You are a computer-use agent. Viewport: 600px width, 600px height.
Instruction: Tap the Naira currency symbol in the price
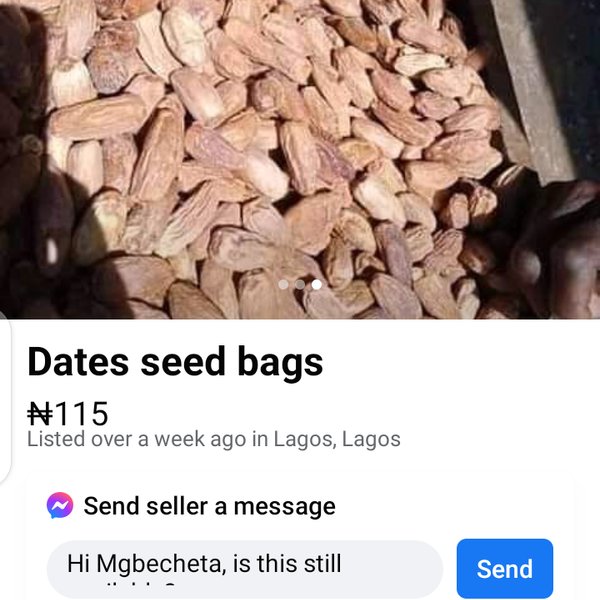(x=40, y=414)
